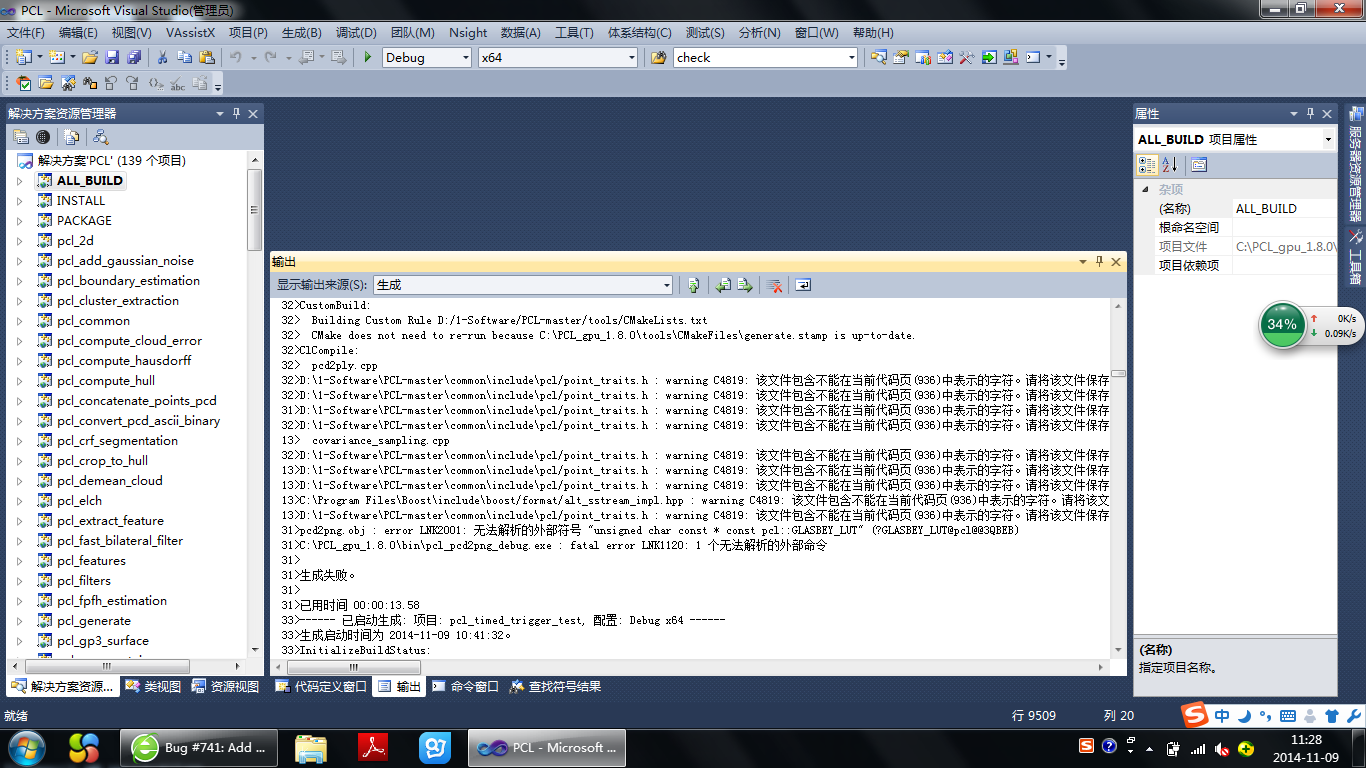The image size is (1366, 768).
Task: Click the Add New Item toolbar icon
Action: 56,57
